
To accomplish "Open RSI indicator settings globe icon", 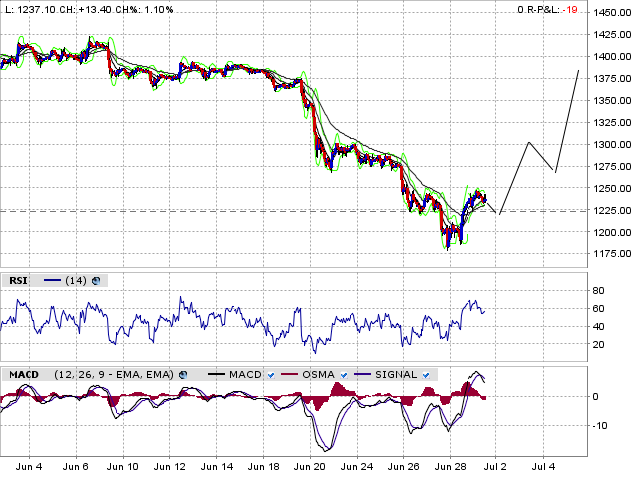I will [x=96, y=281].
